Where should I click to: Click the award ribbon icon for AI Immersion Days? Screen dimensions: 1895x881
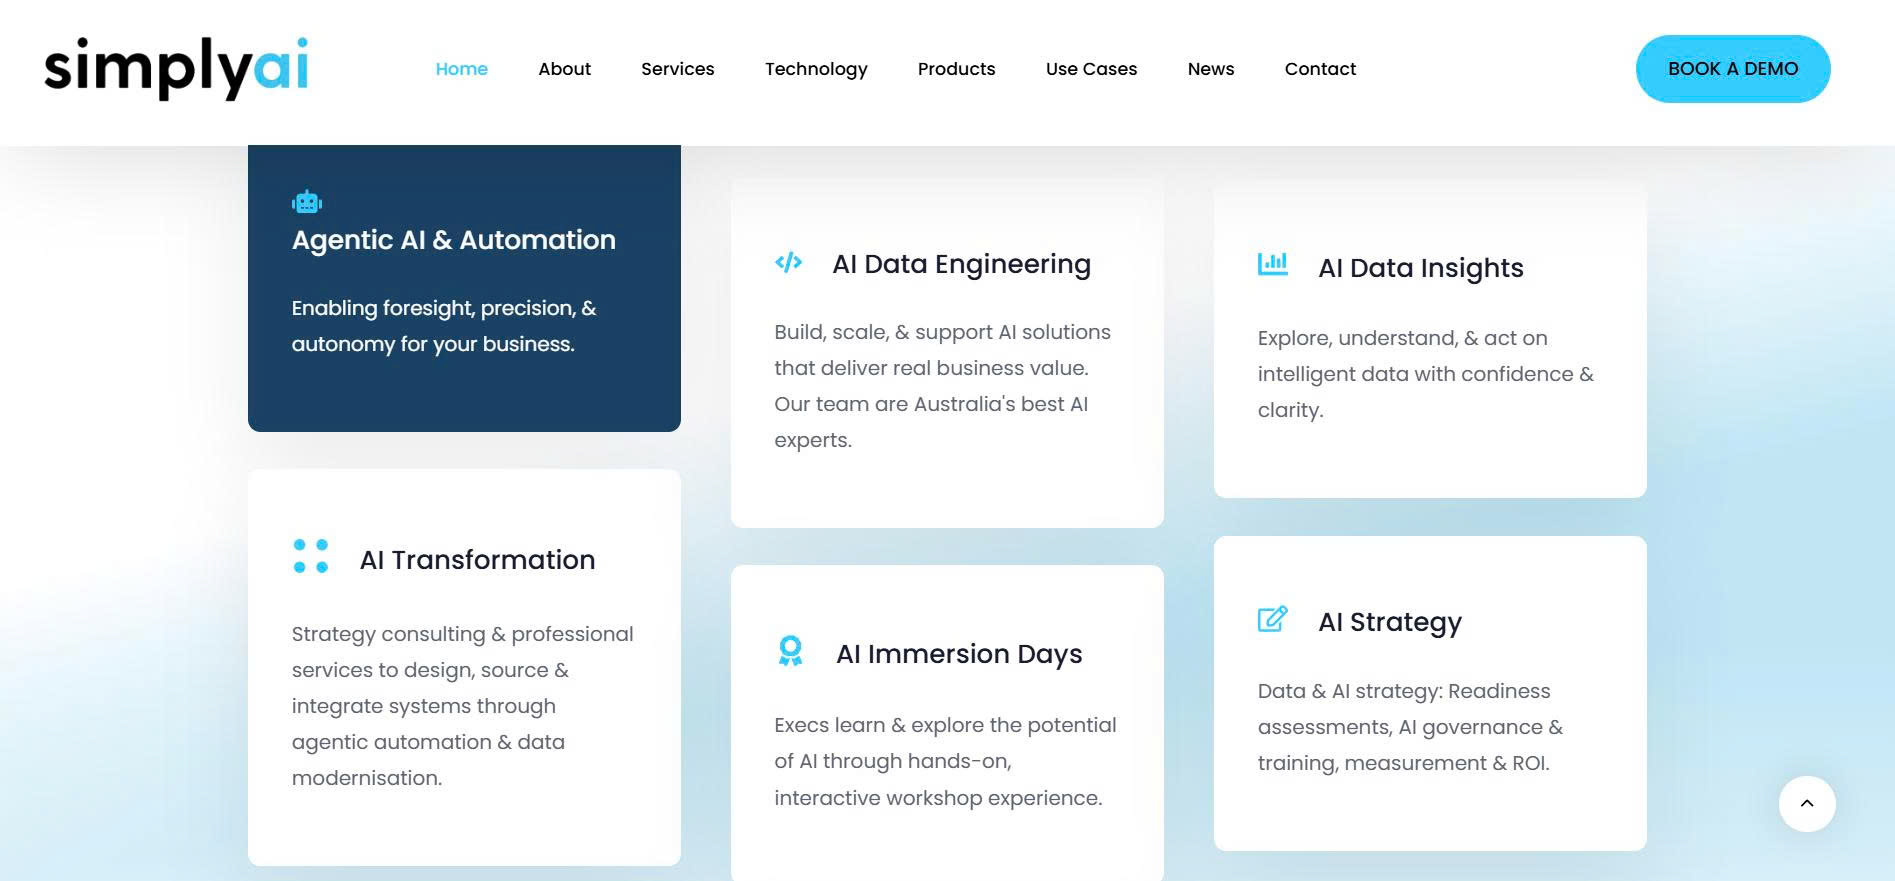791,651
